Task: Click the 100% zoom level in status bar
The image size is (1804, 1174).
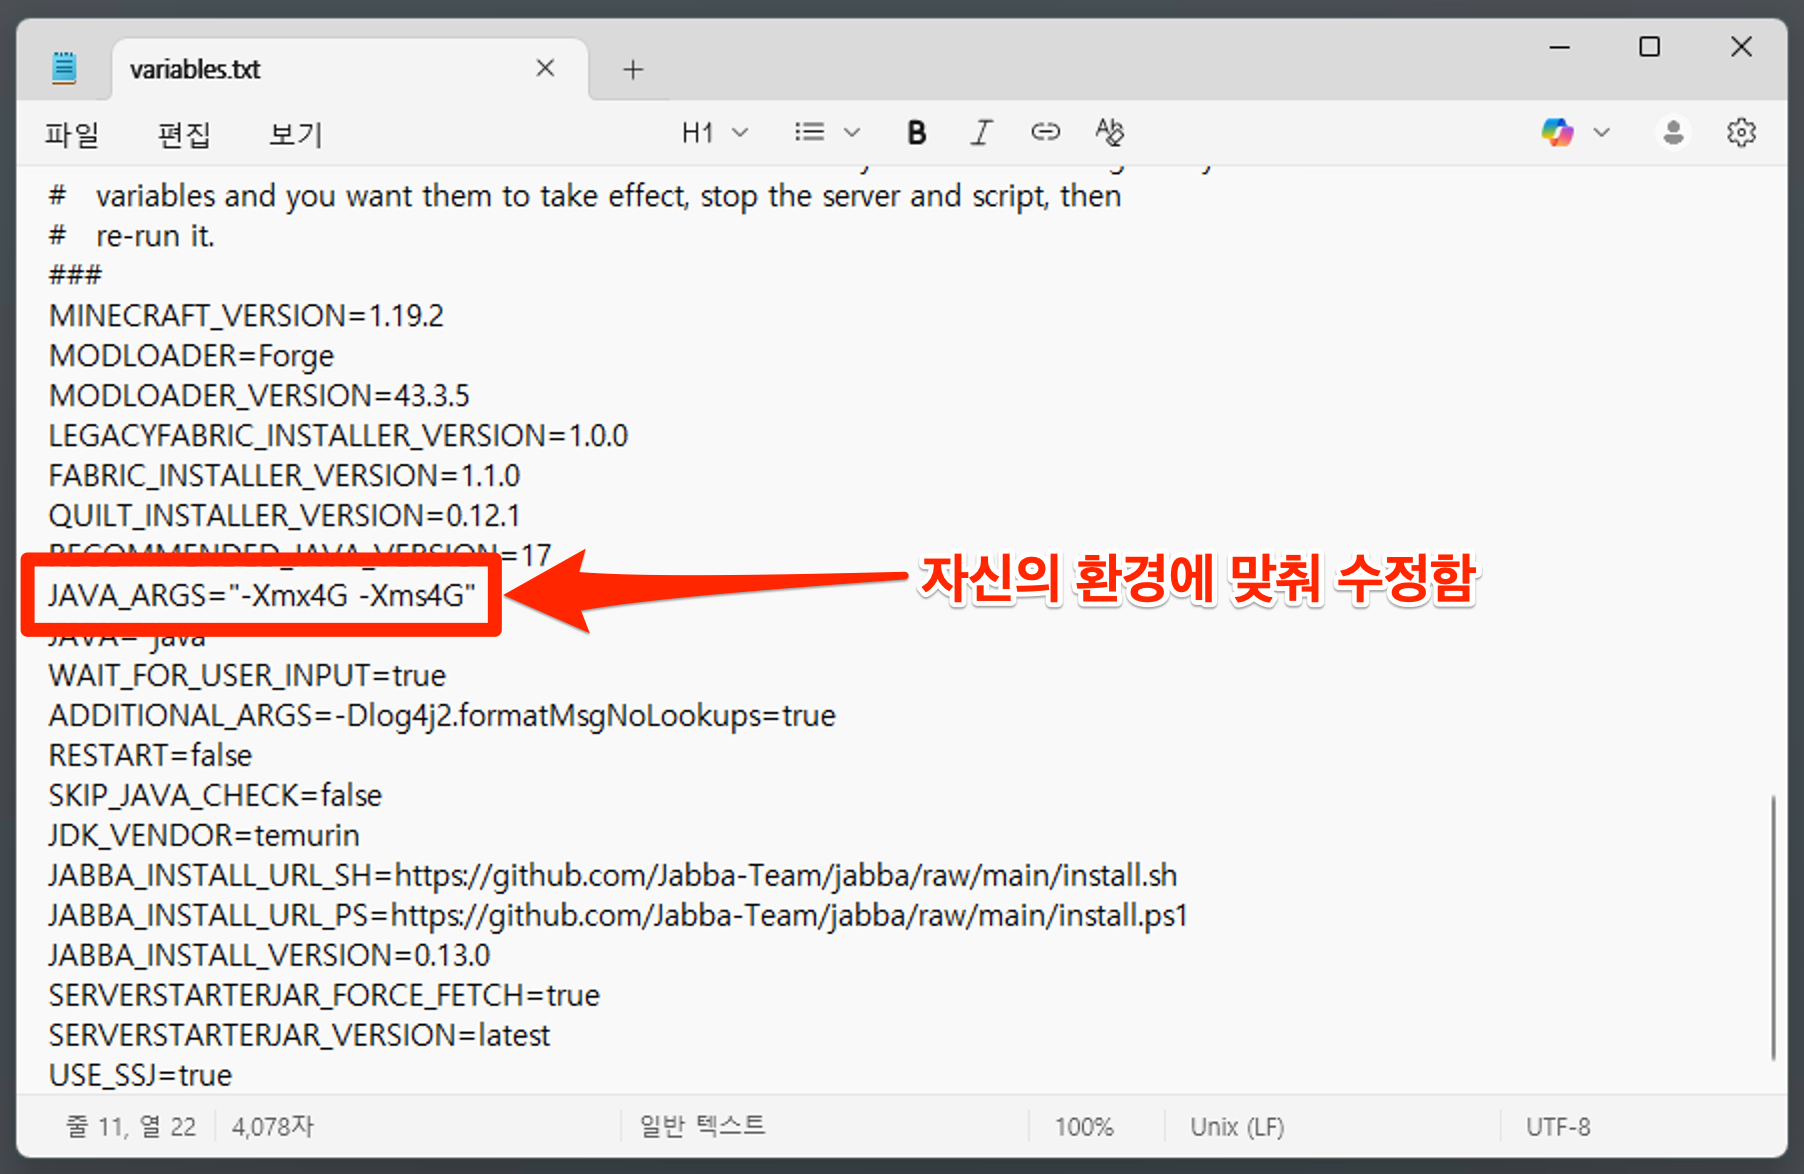Action: (x=1084, y=1127)
